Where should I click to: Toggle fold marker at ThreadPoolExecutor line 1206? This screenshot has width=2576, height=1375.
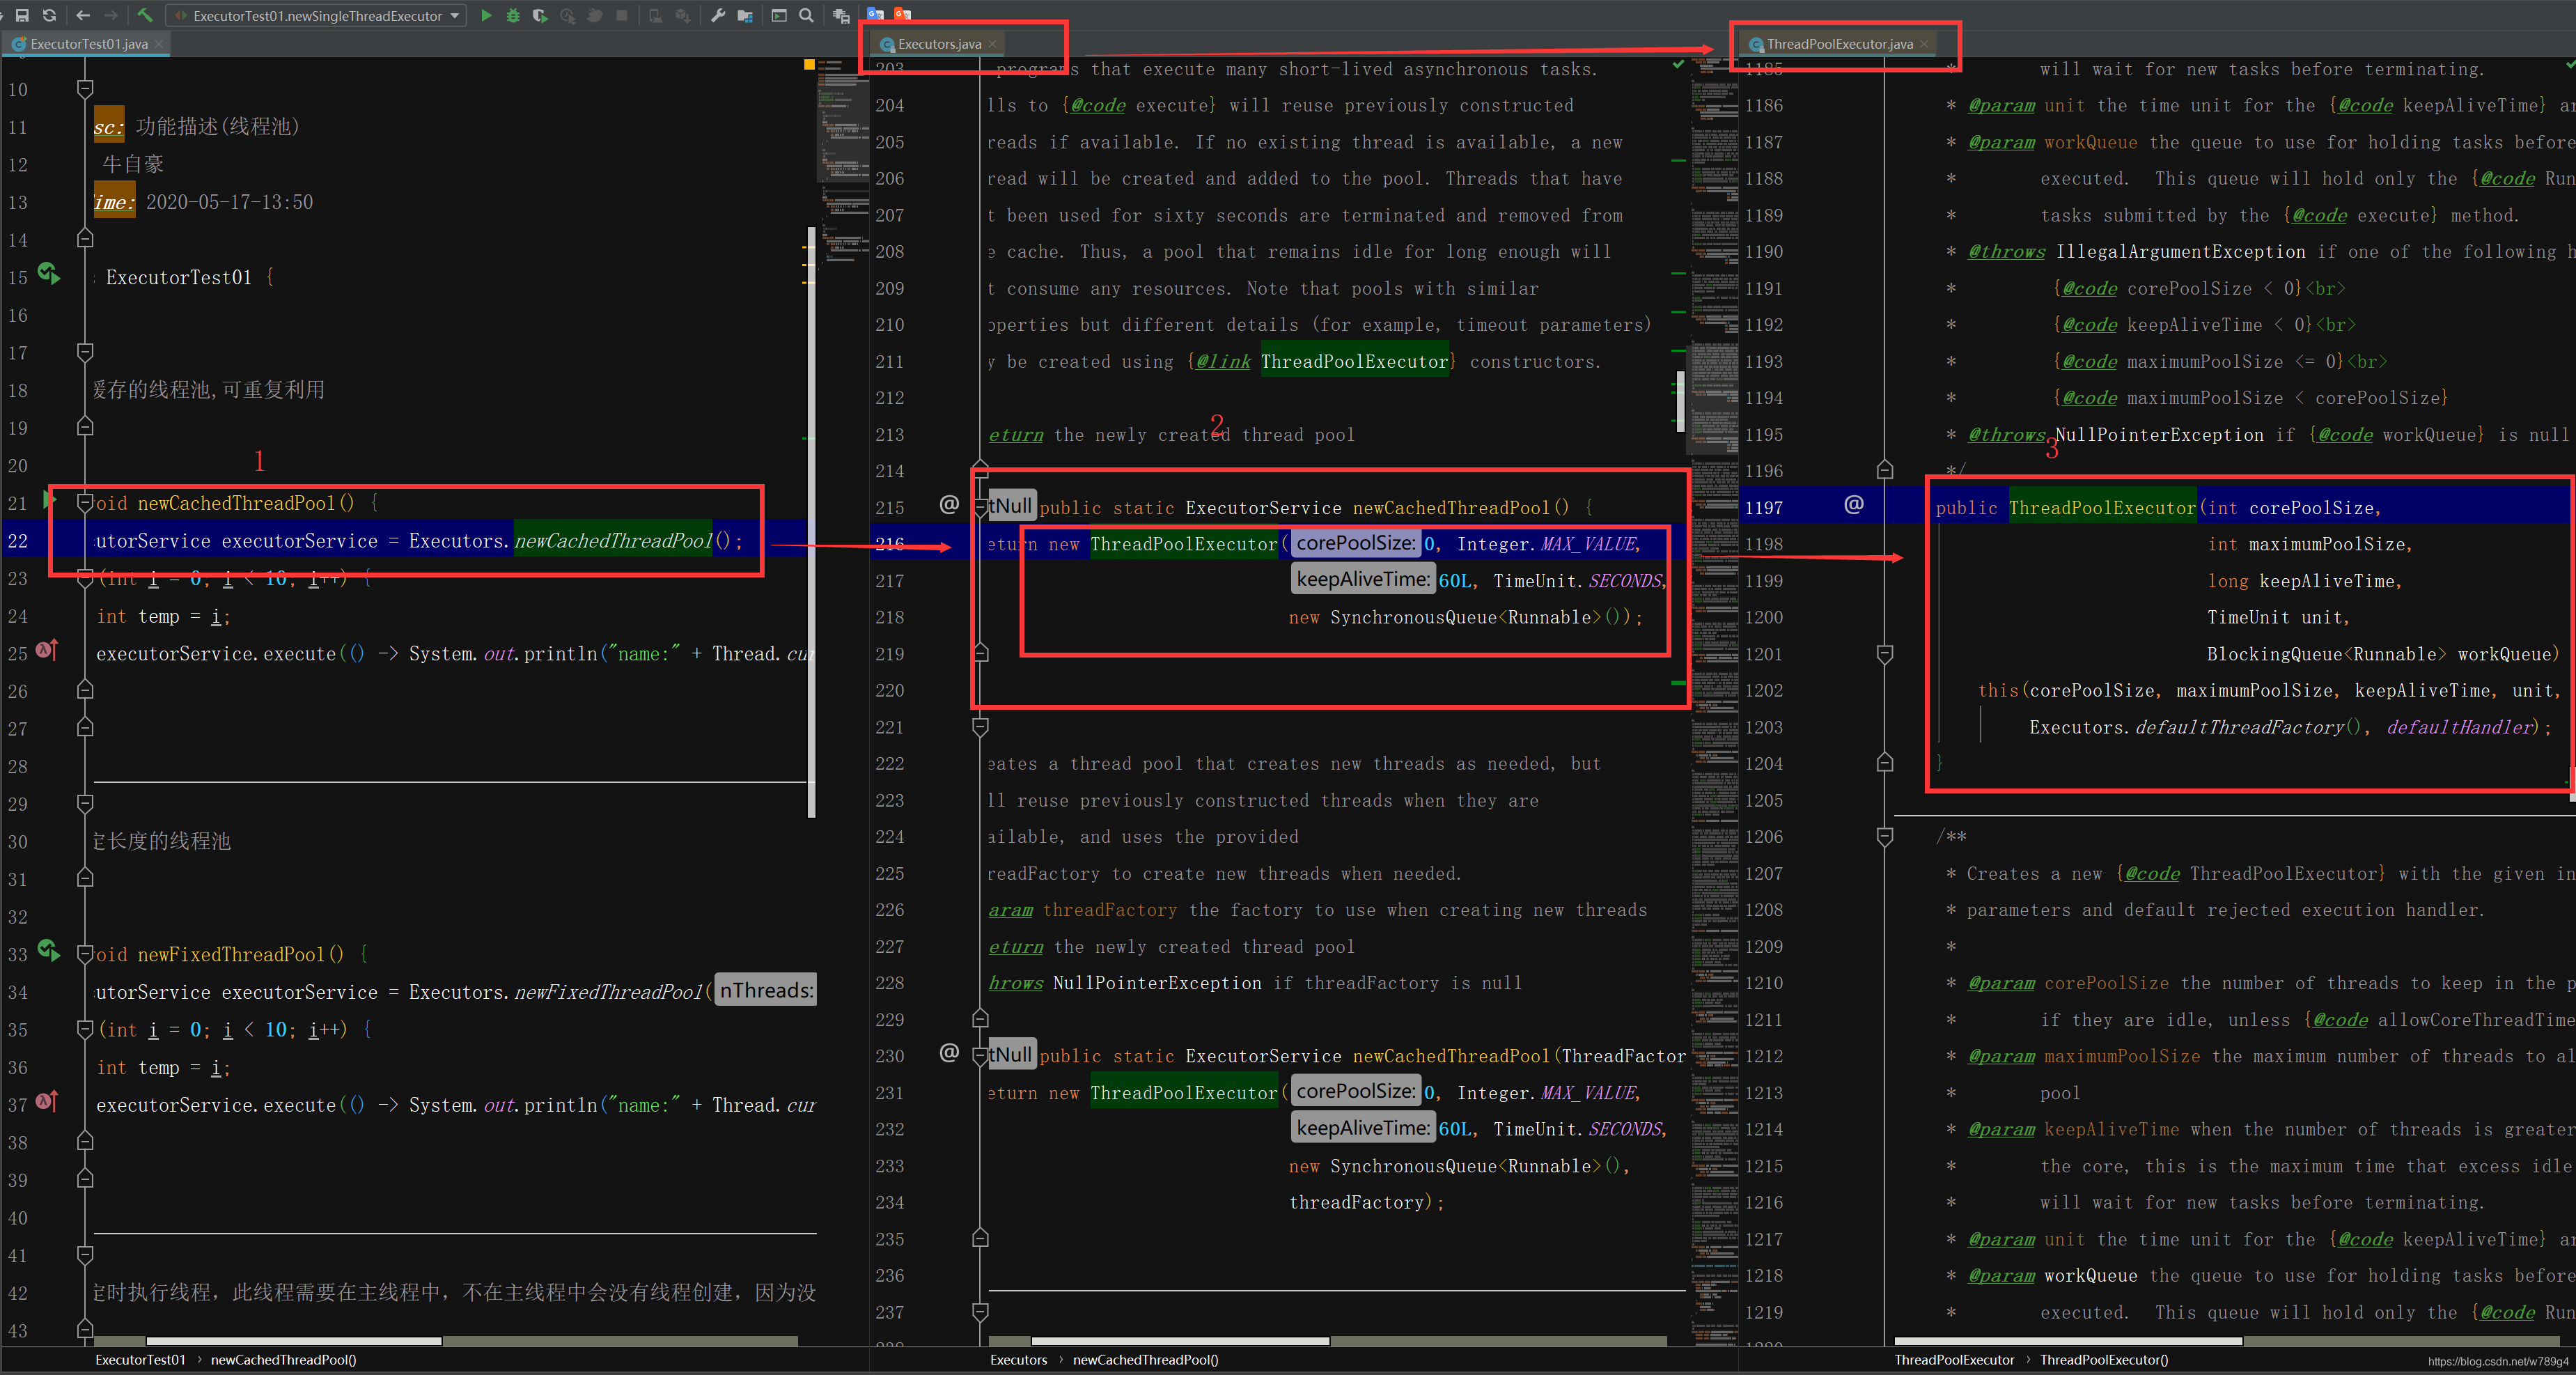tap(1885, 836)
